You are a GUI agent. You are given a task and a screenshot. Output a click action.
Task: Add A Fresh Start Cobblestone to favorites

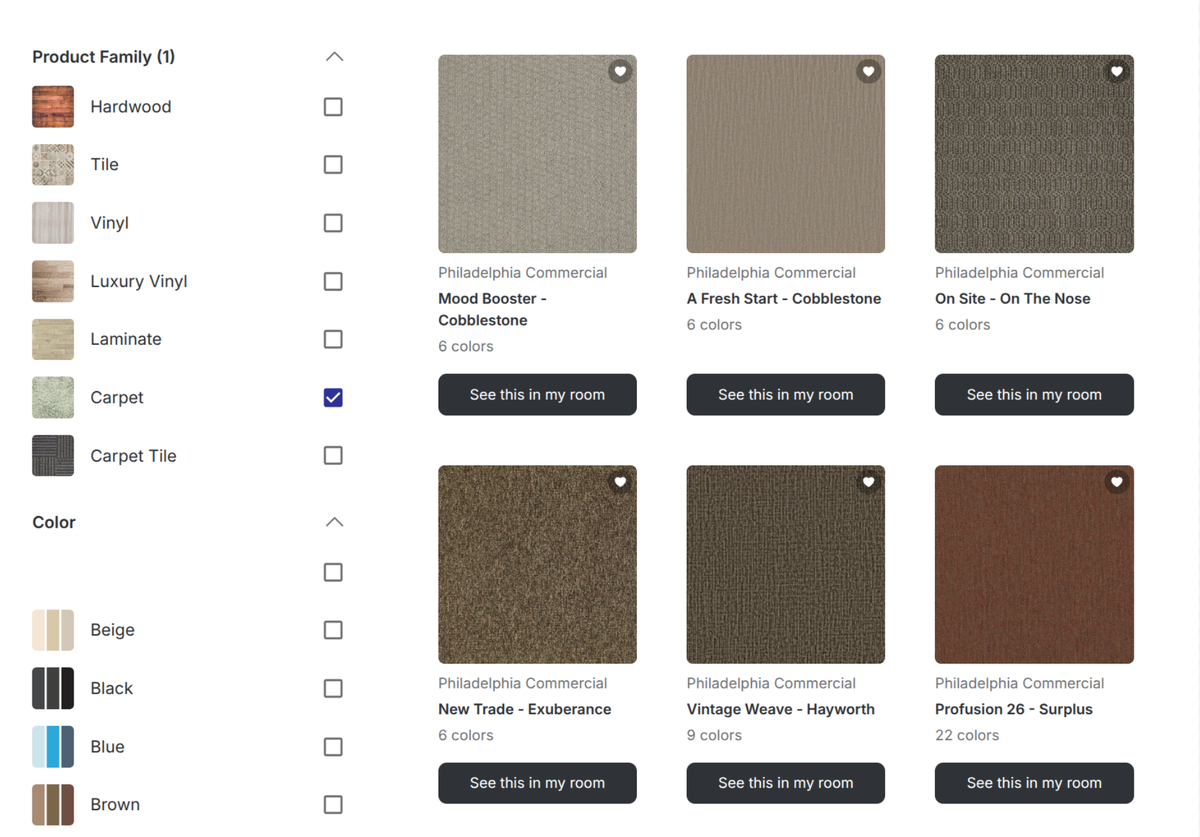tap(868, 71)
